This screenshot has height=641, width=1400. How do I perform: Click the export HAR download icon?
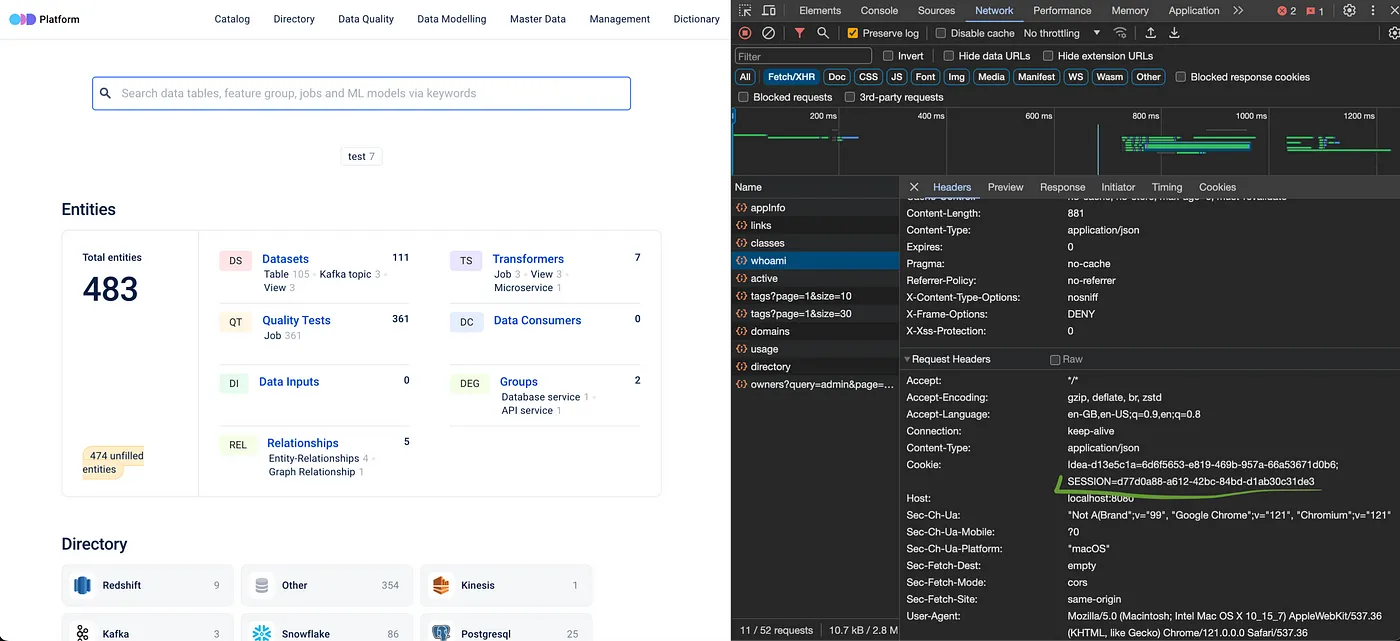[1174, 33]
